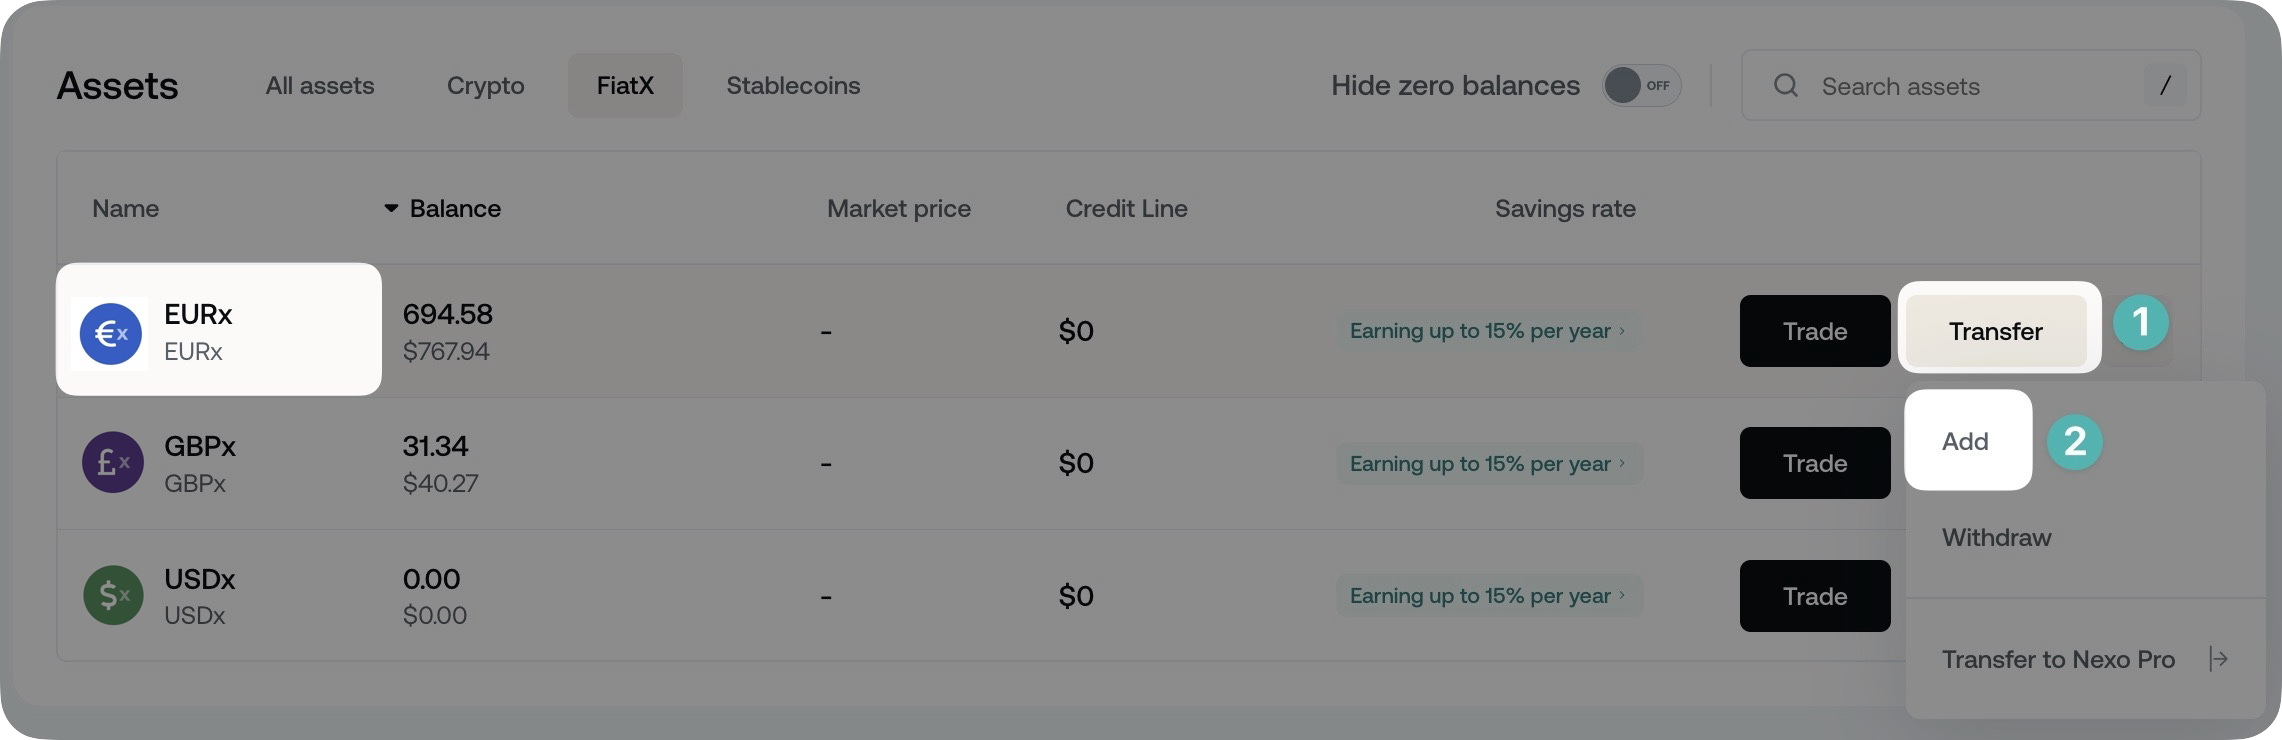The width and height of the screenshot is (2282, 740).
Task: Switch to the Stablecoins tab
Action: click(792, 86)
